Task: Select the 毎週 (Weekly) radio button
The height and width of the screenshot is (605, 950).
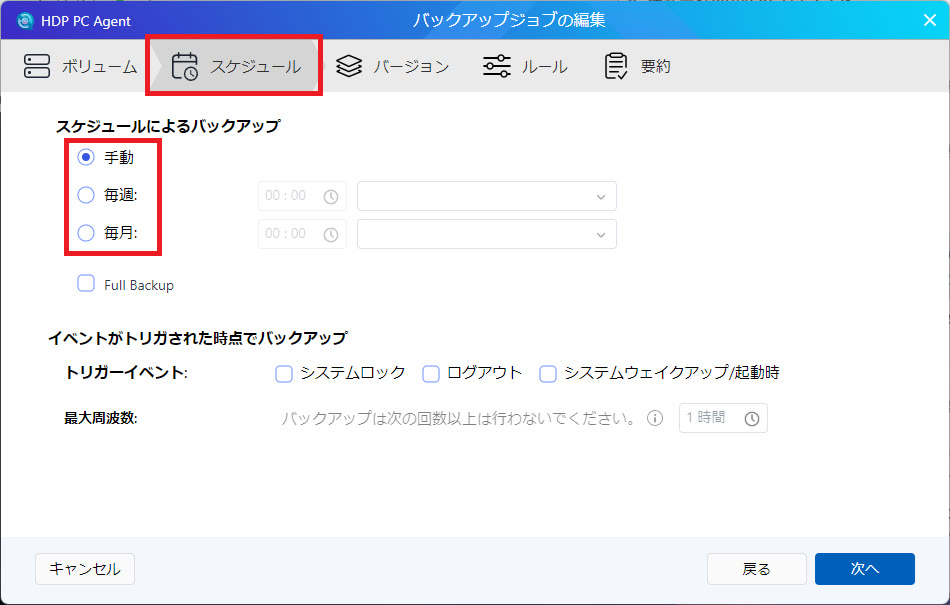Action: click(86, 195)
